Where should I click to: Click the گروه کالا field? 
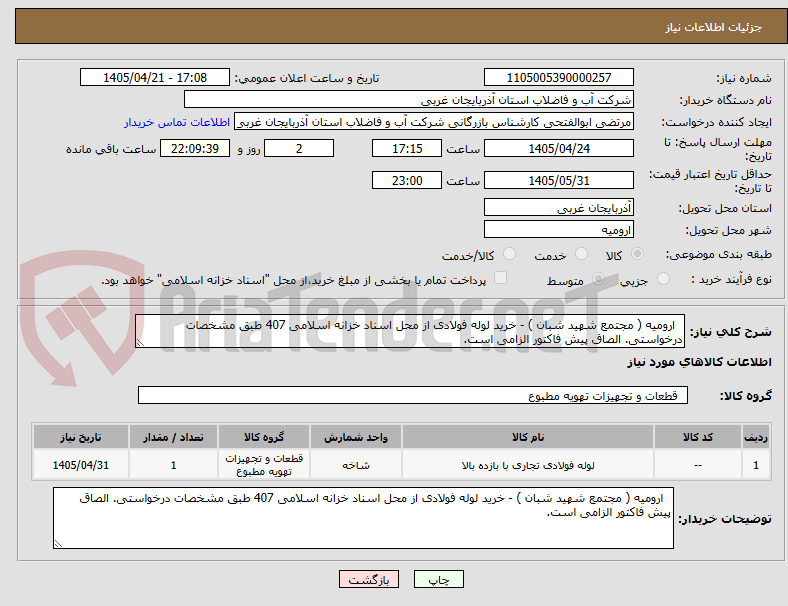[x=413, y=395]
